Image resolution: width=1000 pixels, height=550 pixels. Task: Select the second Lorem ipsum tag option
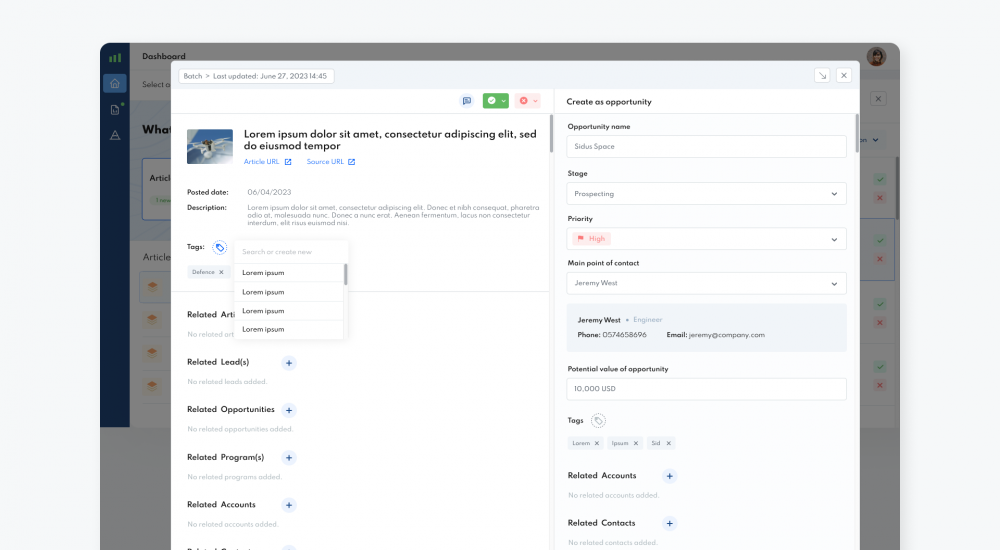coord(289,292)
